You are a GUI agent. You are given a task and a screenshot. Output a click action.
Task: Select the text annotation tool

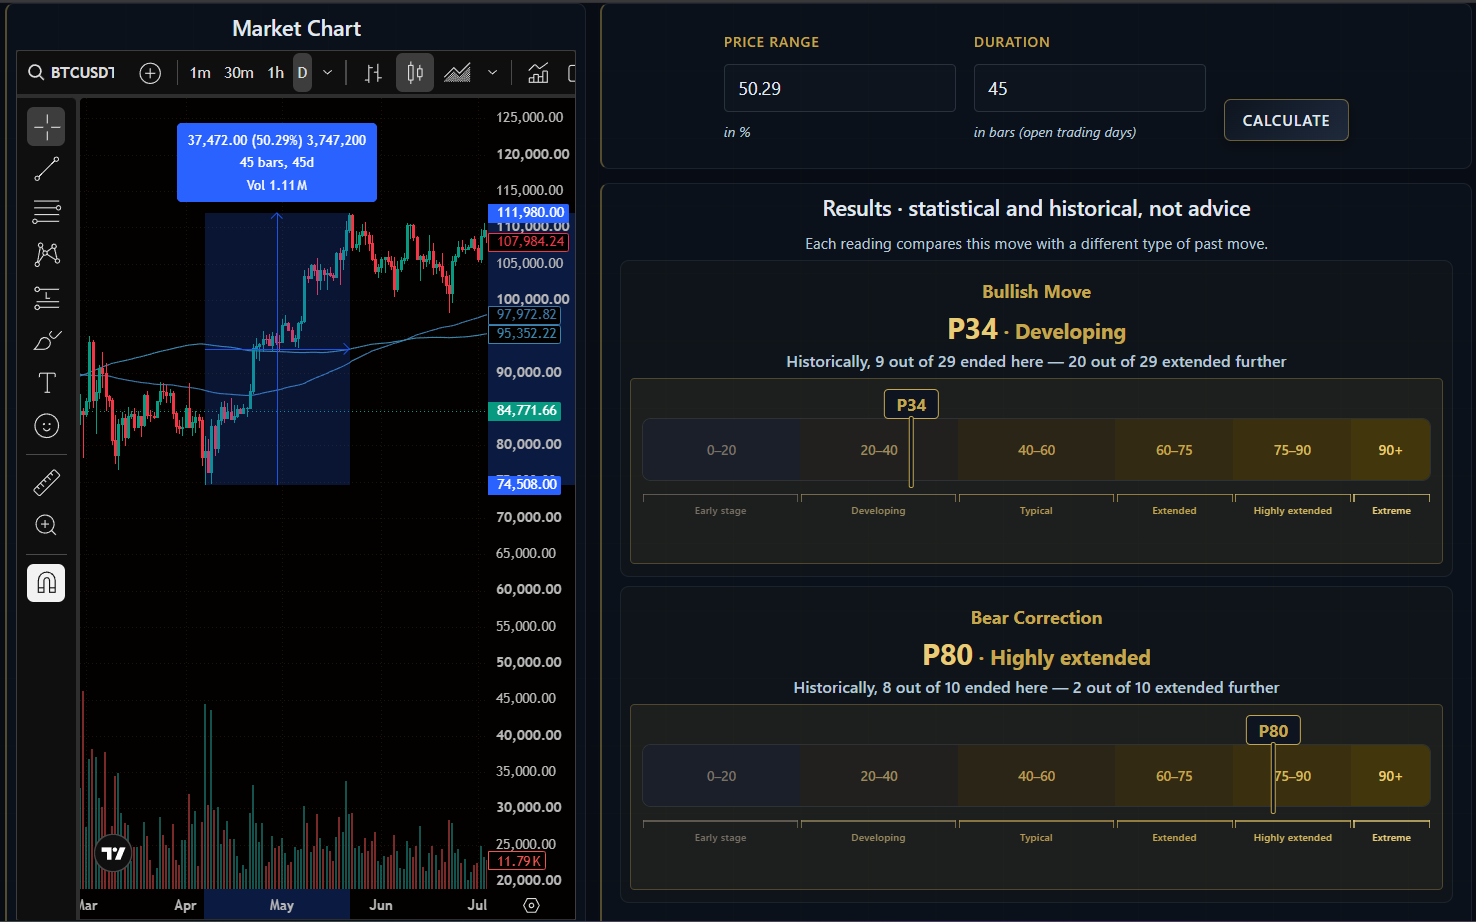click(46, 383)
